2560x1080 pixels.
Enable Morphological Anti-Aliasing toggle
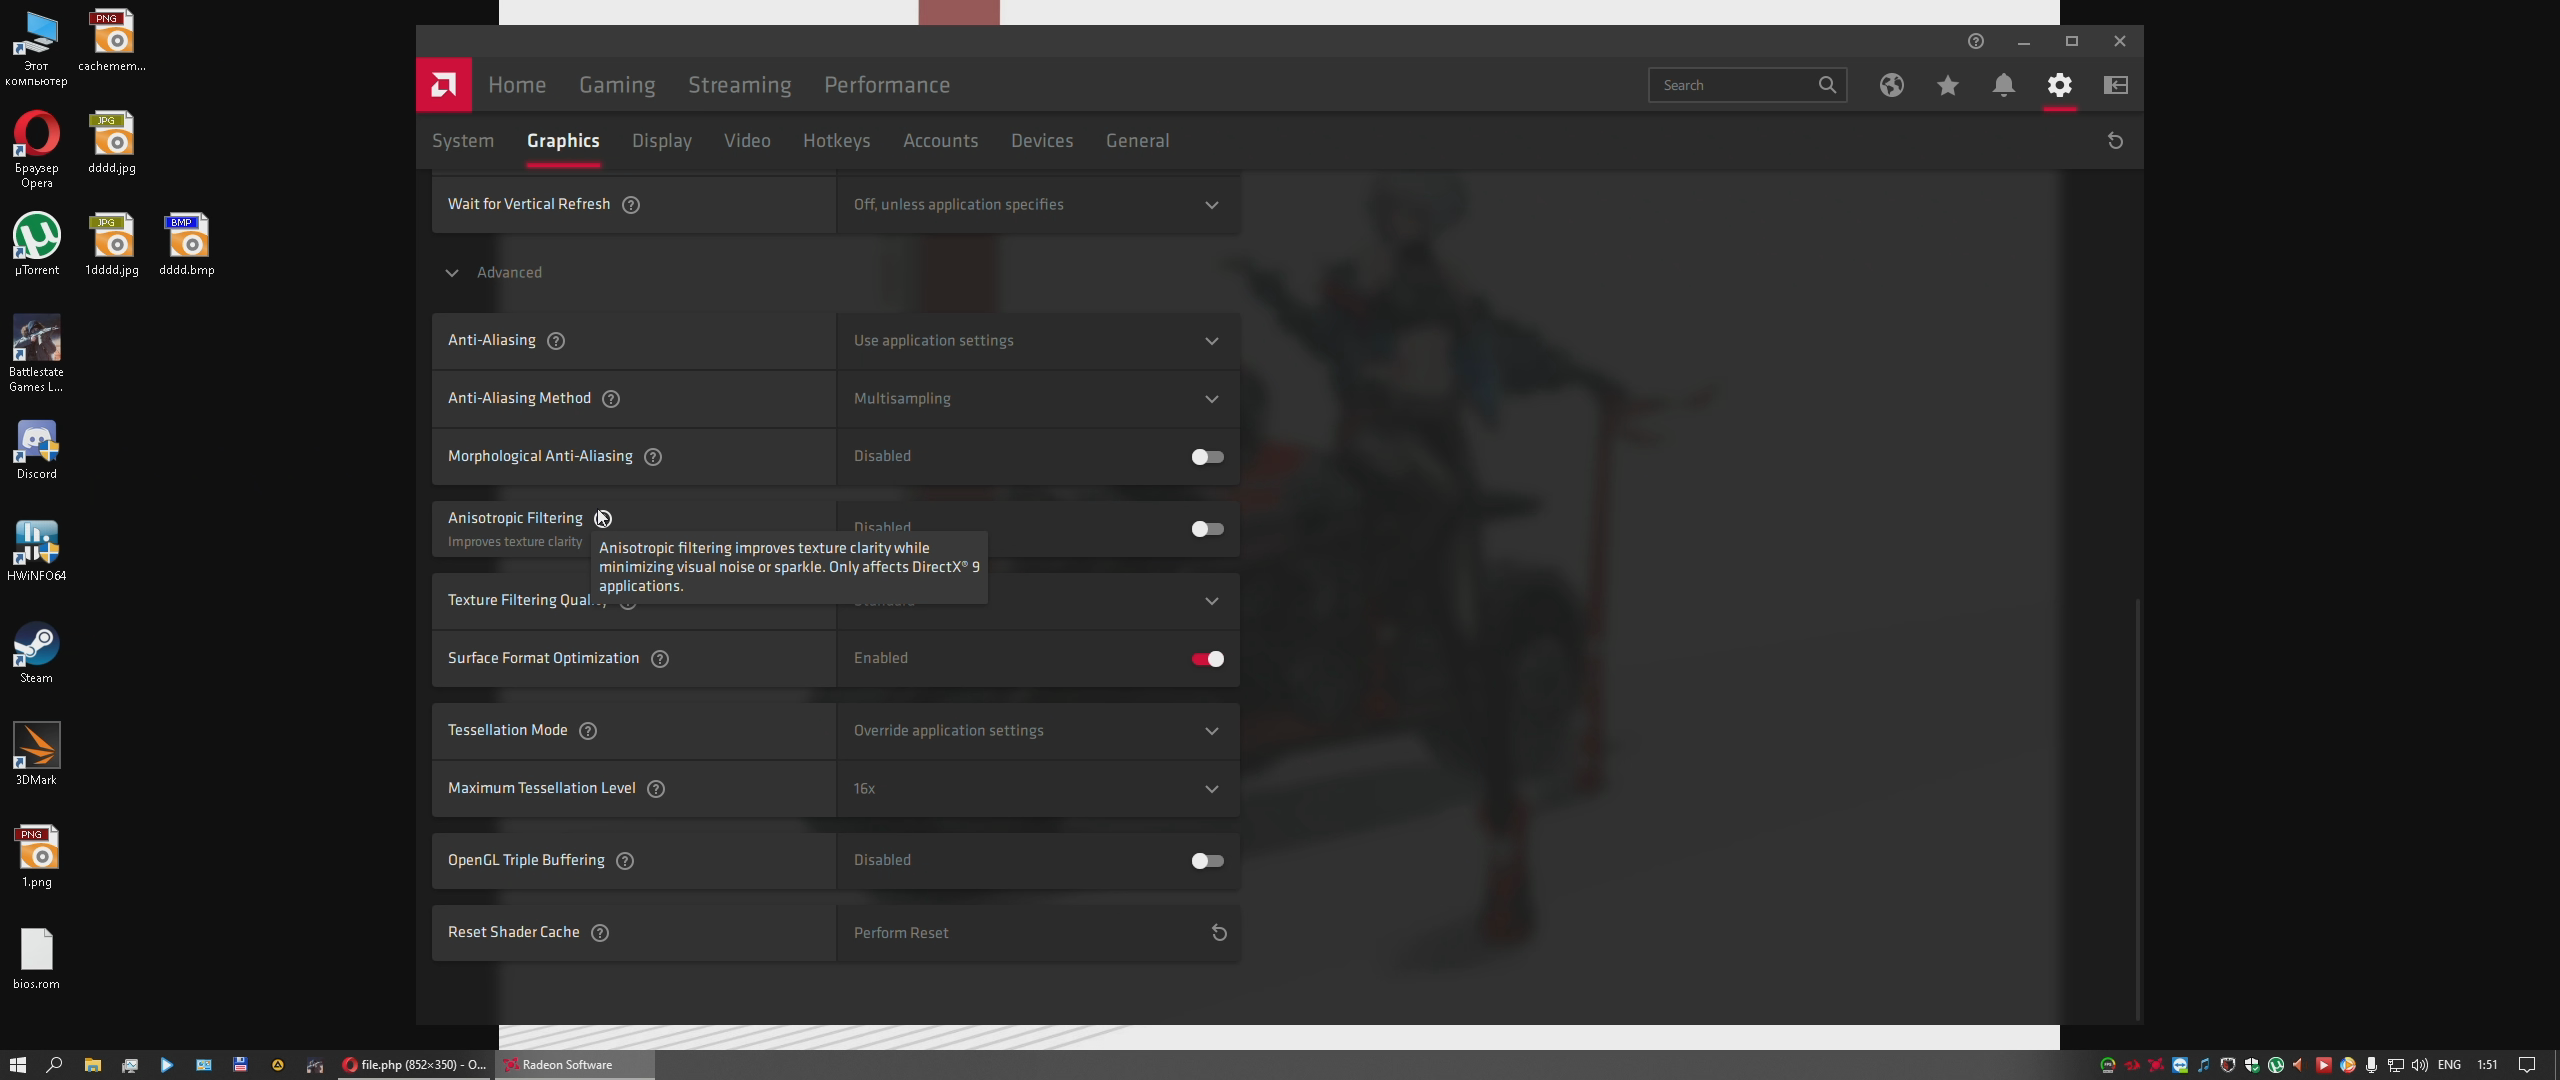click(1207, 457)
